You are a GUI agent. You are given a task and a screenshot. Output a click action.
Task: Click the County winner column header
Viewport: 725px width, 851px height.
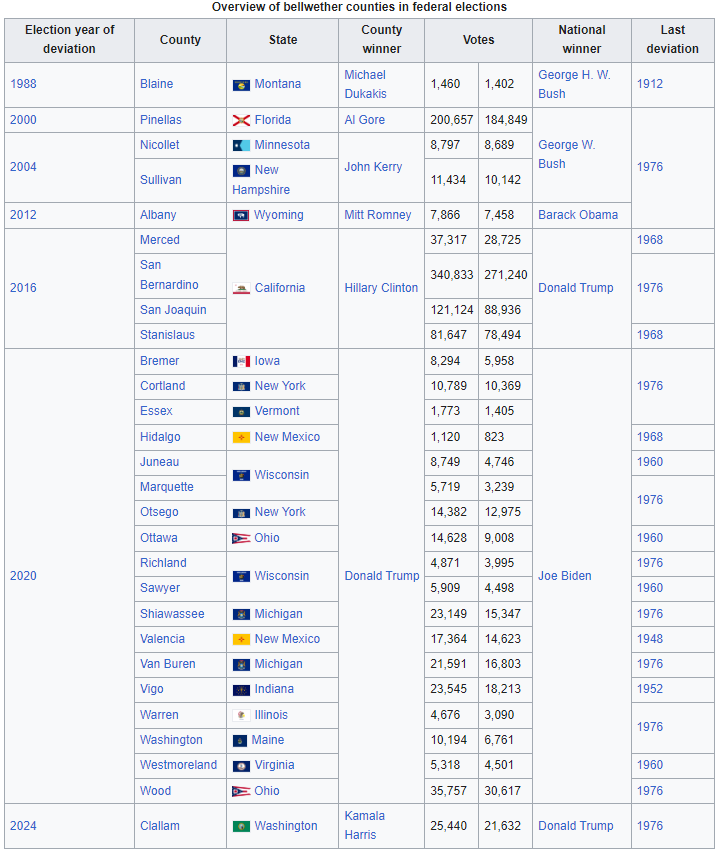[x=381, y=40]
